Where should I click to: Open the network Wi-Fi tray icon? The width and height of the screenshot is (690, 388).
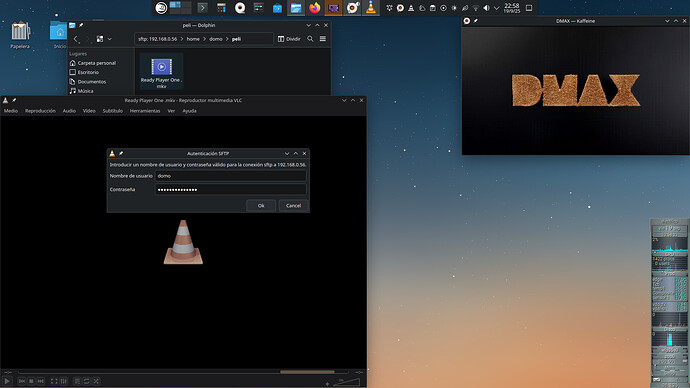476,8
